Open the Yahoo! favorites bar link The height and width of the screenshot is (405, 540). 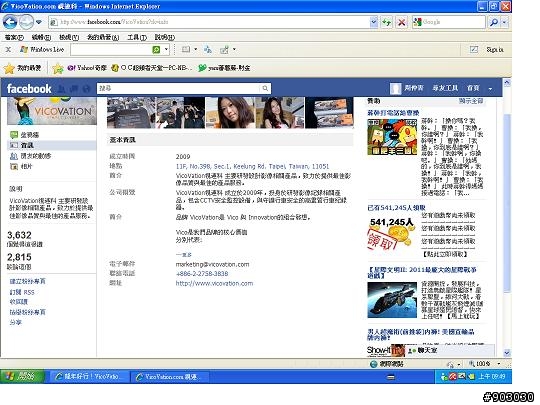87,68
